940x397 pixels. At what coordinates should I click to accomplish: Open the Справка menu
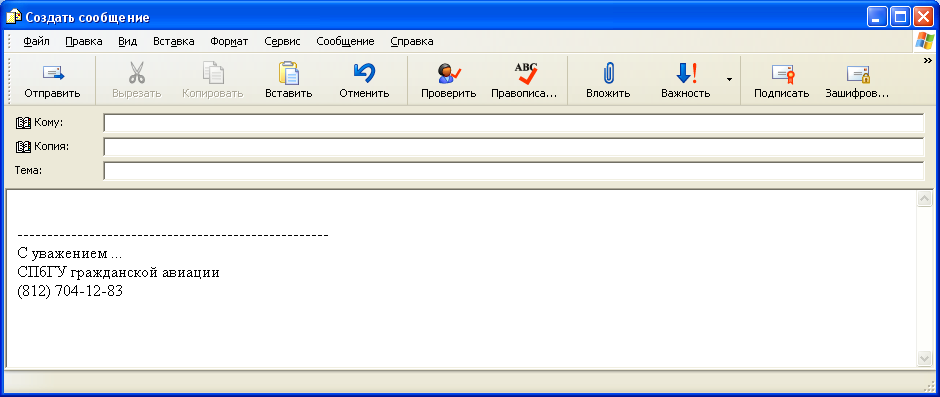412,41
